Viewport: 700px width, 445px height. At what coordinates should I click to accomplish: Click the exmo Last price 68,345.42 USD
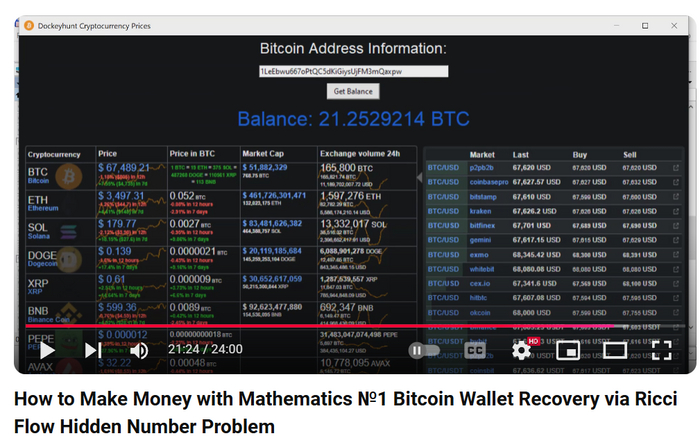(536, 255)
